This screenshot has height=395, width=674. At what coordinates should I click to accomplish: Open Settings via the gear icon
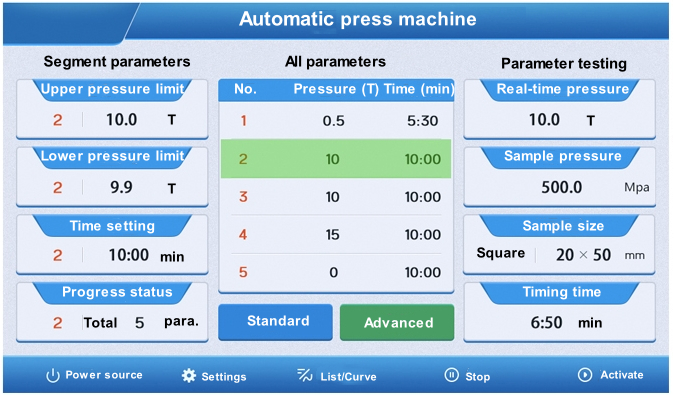(189, 376)
